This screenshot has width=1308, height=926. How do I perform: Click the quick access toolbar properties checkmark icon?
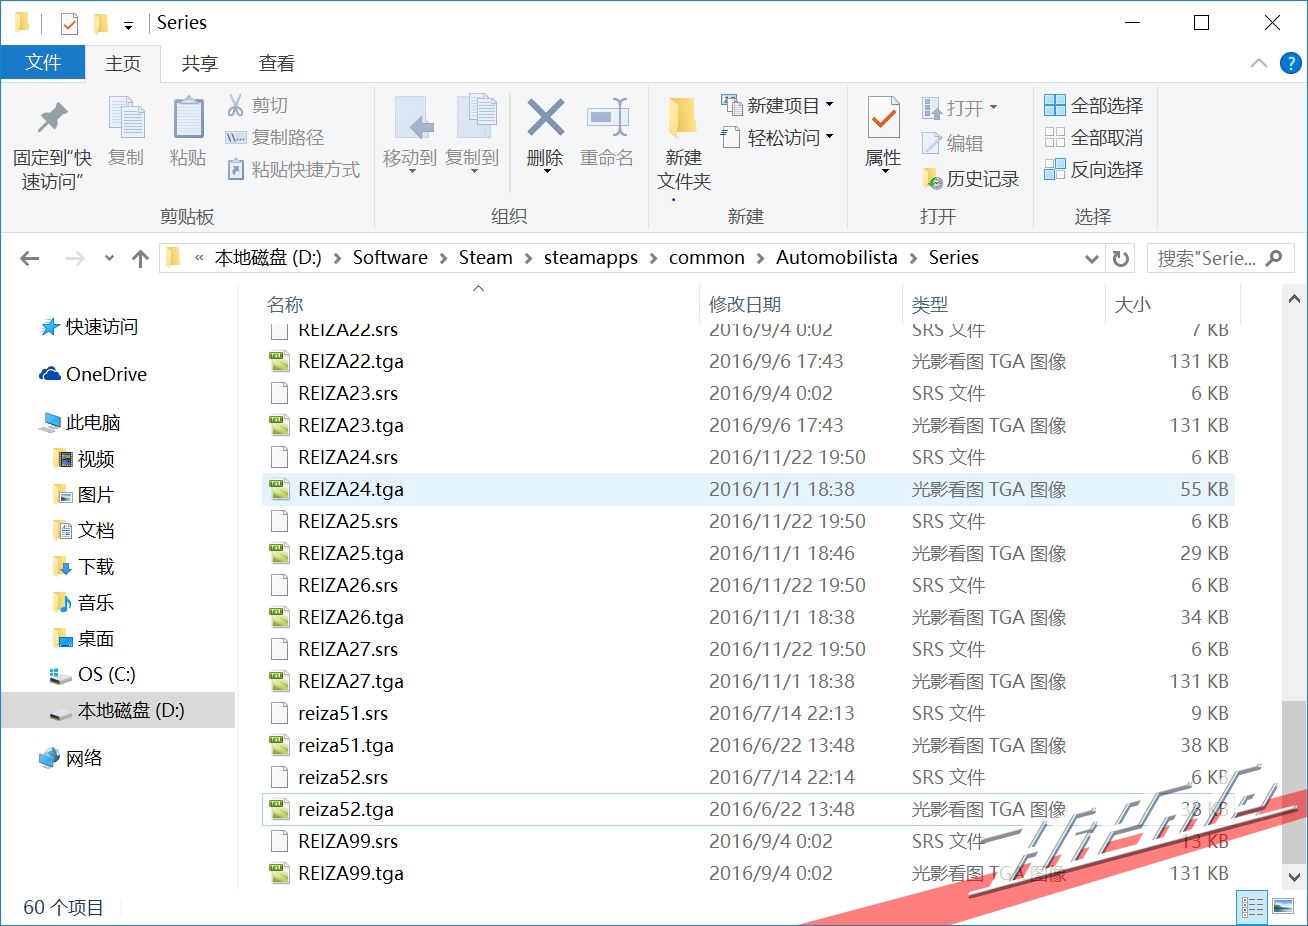coord(69,23)
